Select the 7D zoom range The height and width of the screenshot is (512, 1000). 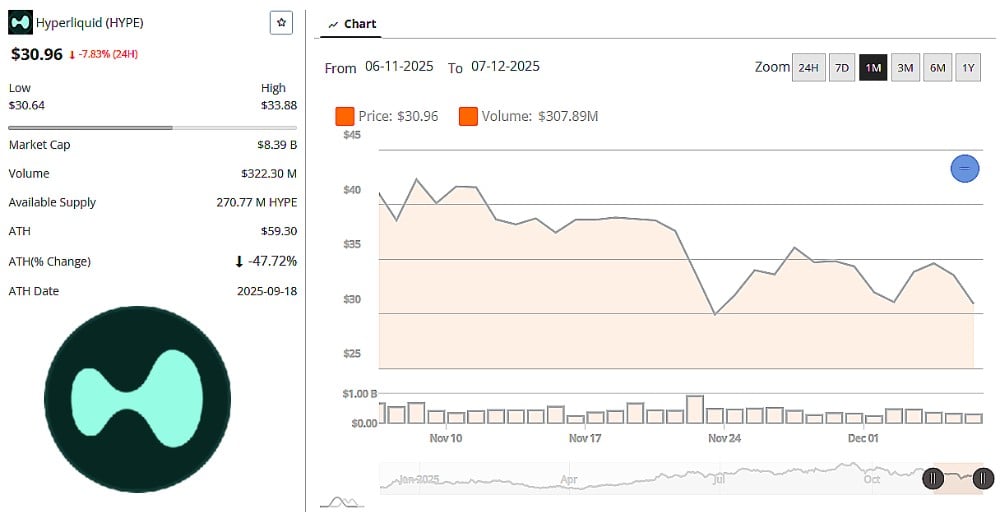tap(842, 68)
